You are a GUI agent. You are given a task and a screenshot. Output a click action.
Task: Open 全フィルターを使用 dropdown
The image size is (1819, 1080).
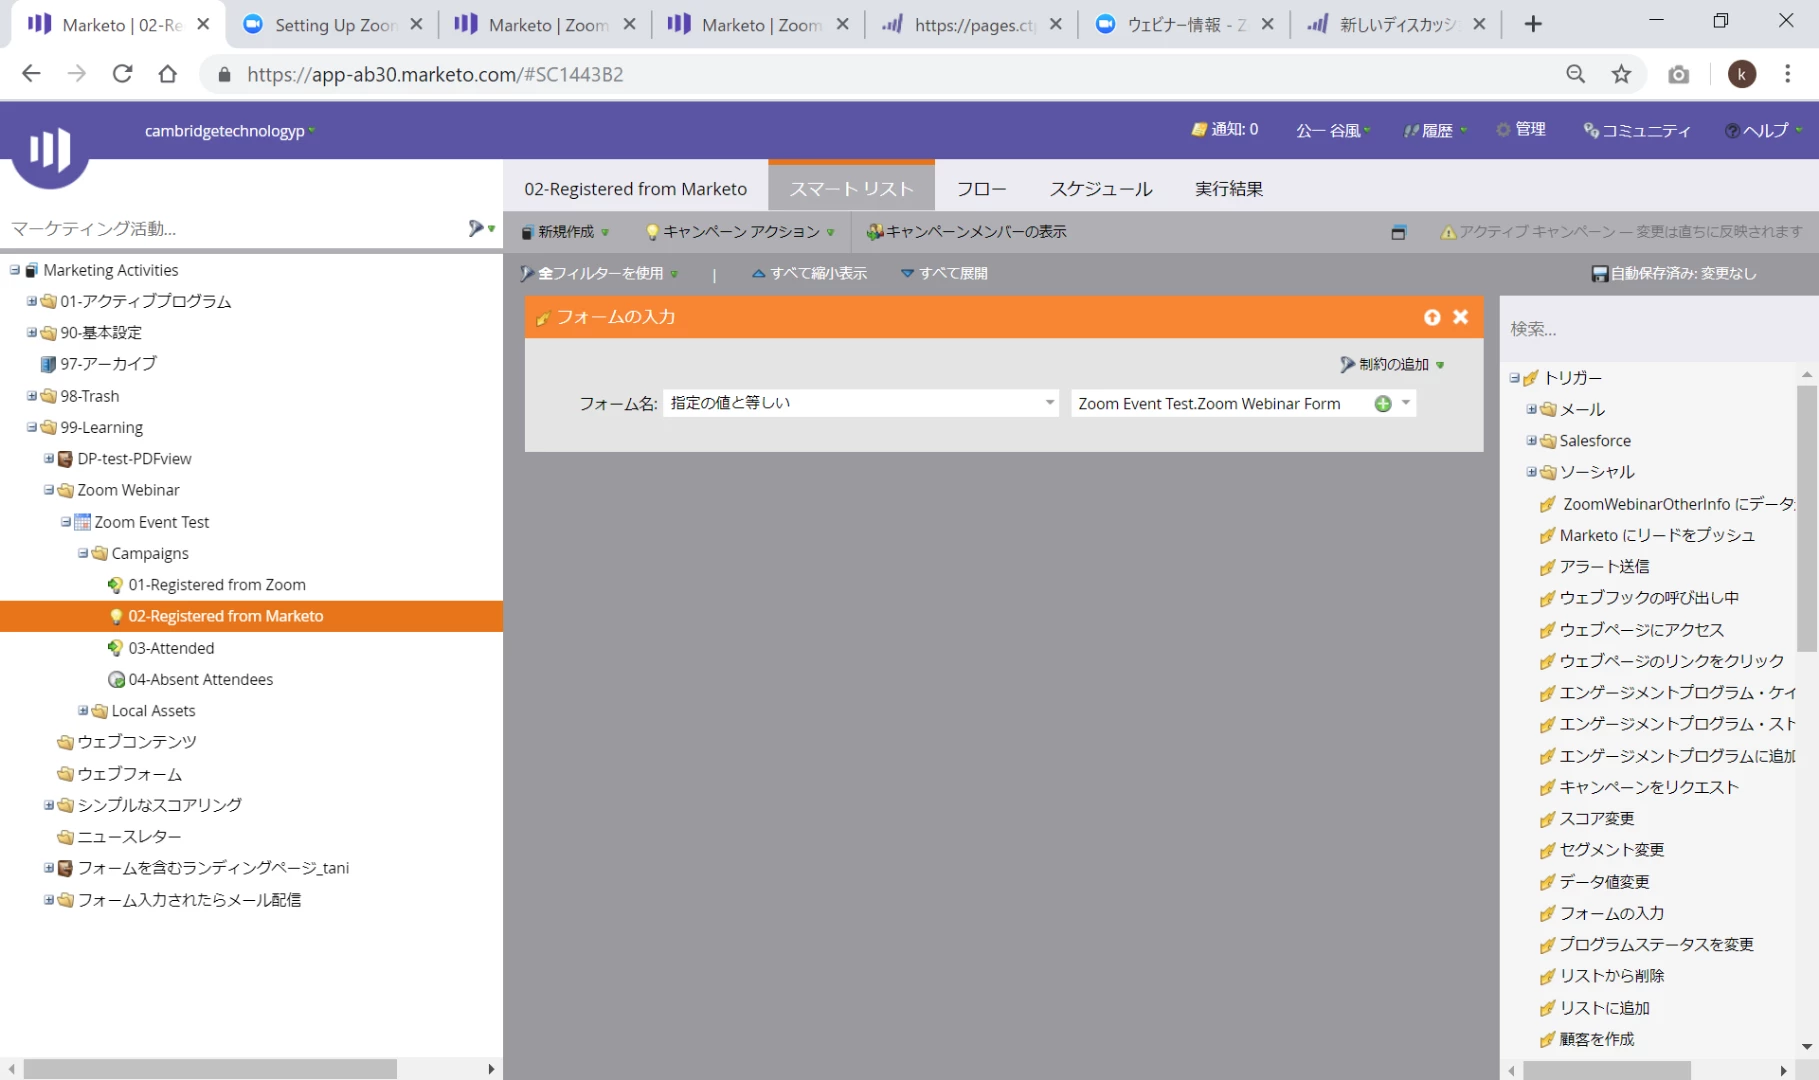[599, 274]
